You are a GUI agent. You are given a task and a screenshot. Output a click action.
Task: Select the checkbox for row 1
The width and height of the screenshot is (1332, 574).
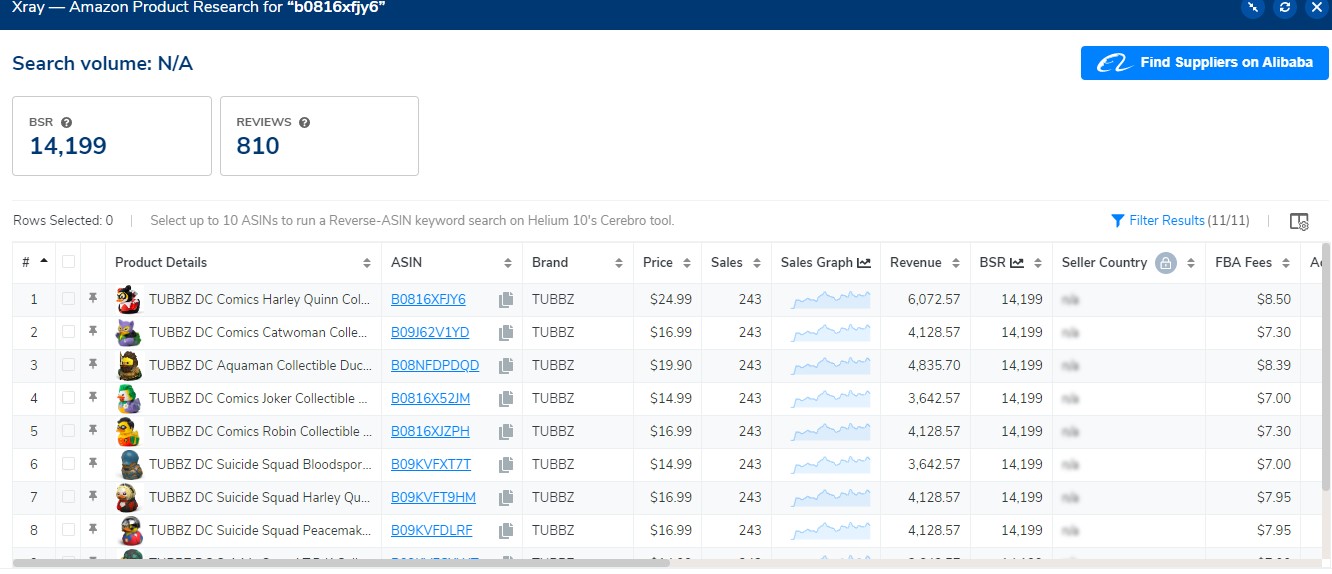(x=68, y=299)
